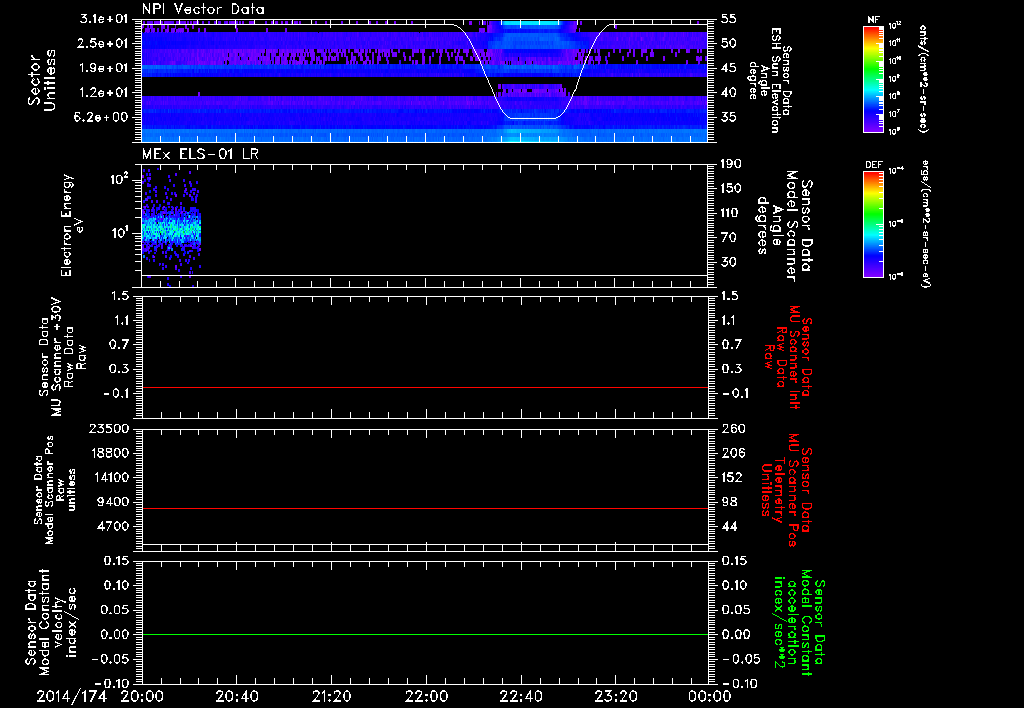
Task: Click the "Sector Unitless" axis label
Action: [x=42, y=80]
